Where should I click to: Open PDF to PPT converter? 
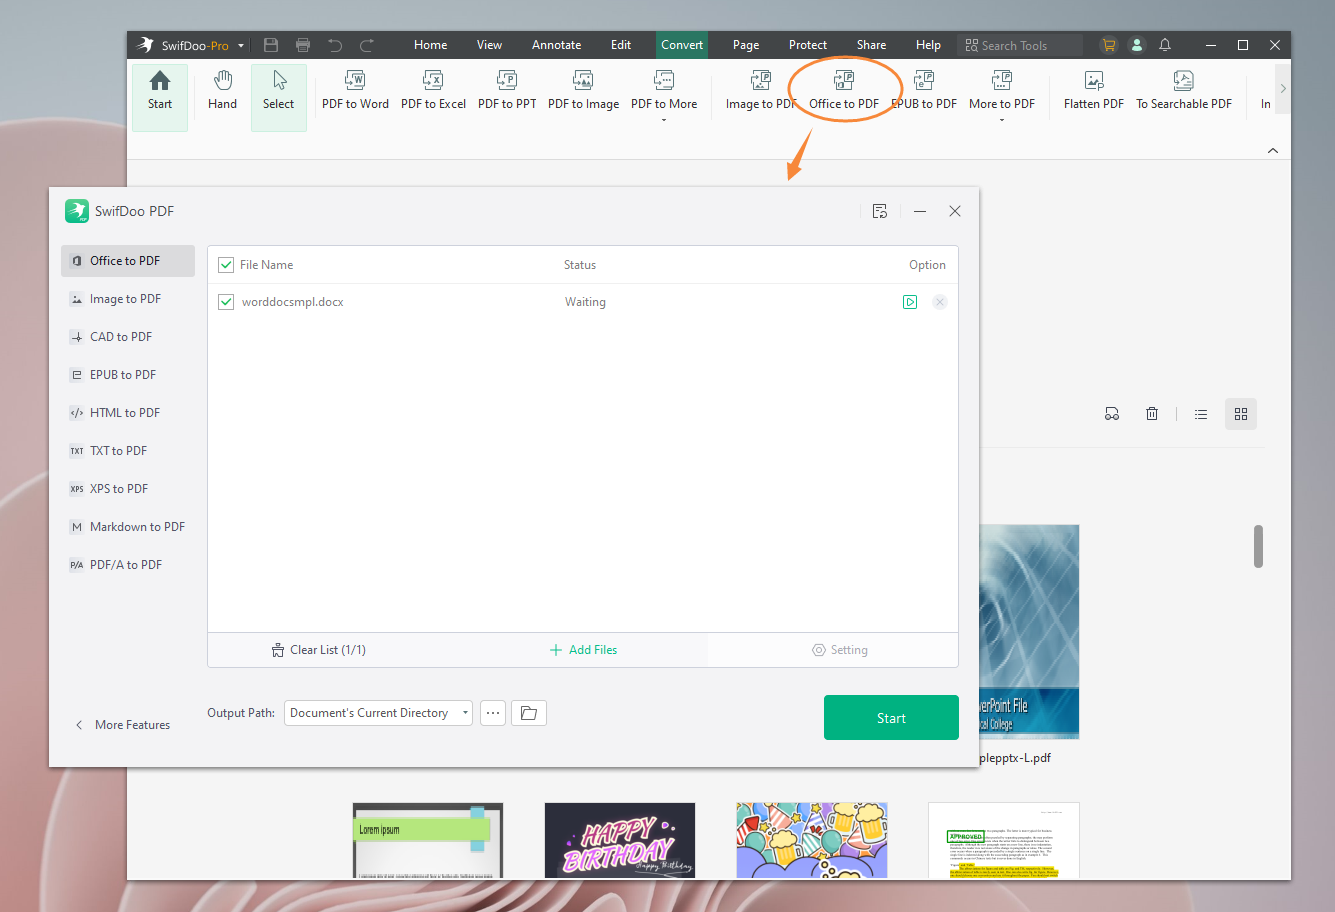click(507, 91)
